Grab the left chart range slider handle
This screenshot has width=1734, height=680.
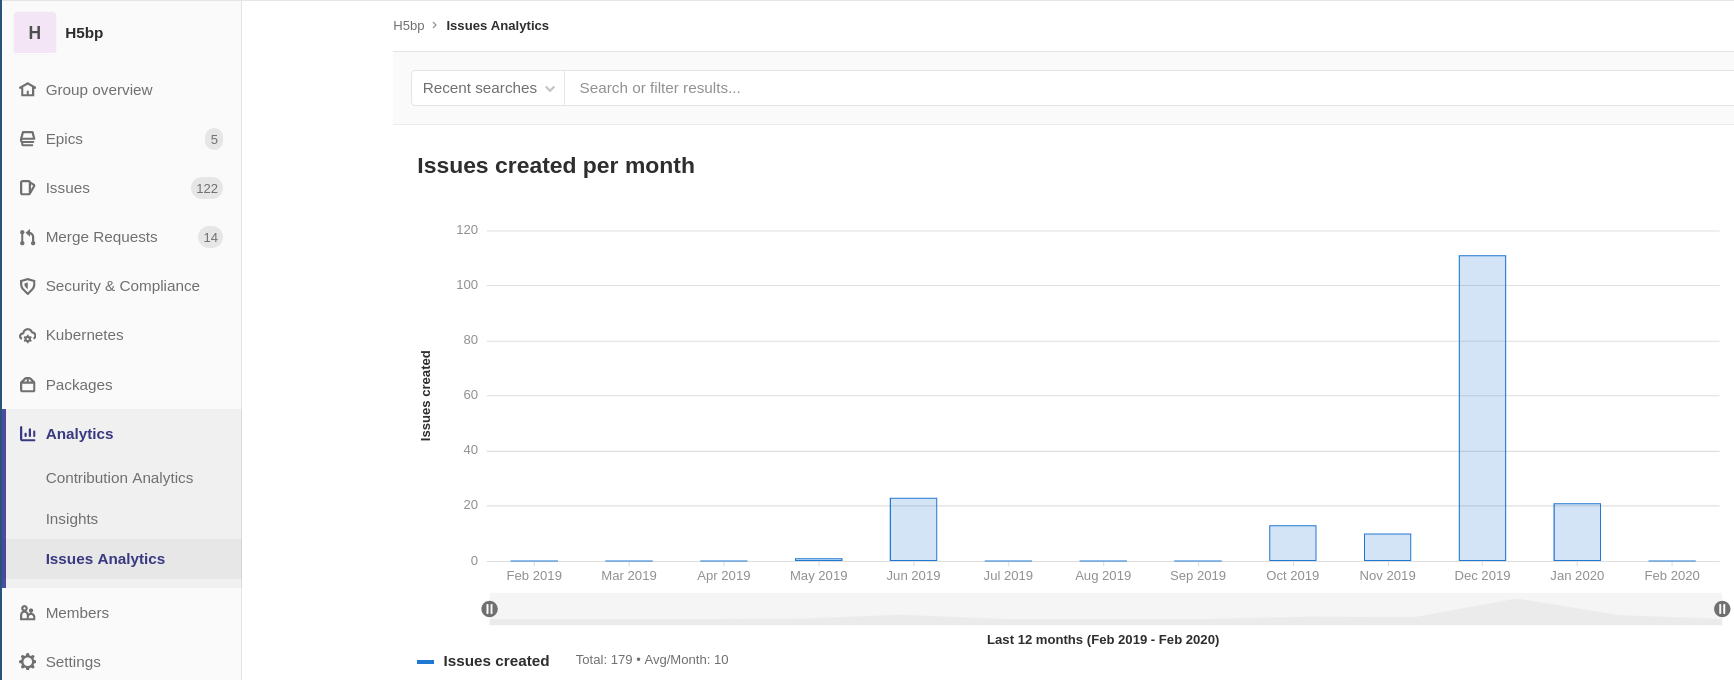coord(489,609)
